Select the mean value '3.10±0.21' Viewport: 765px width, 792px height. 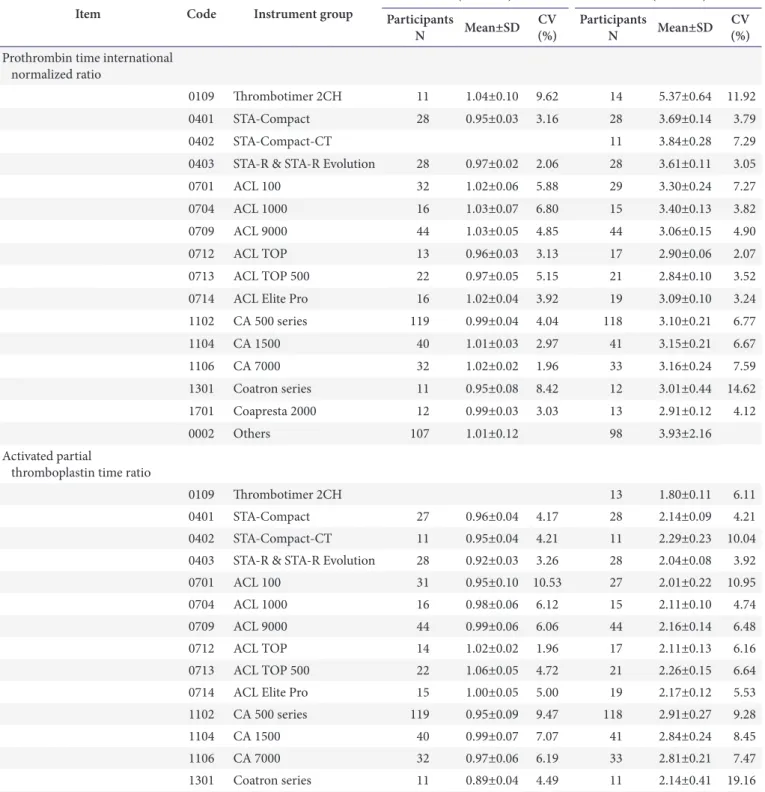(x=685, y=321)
